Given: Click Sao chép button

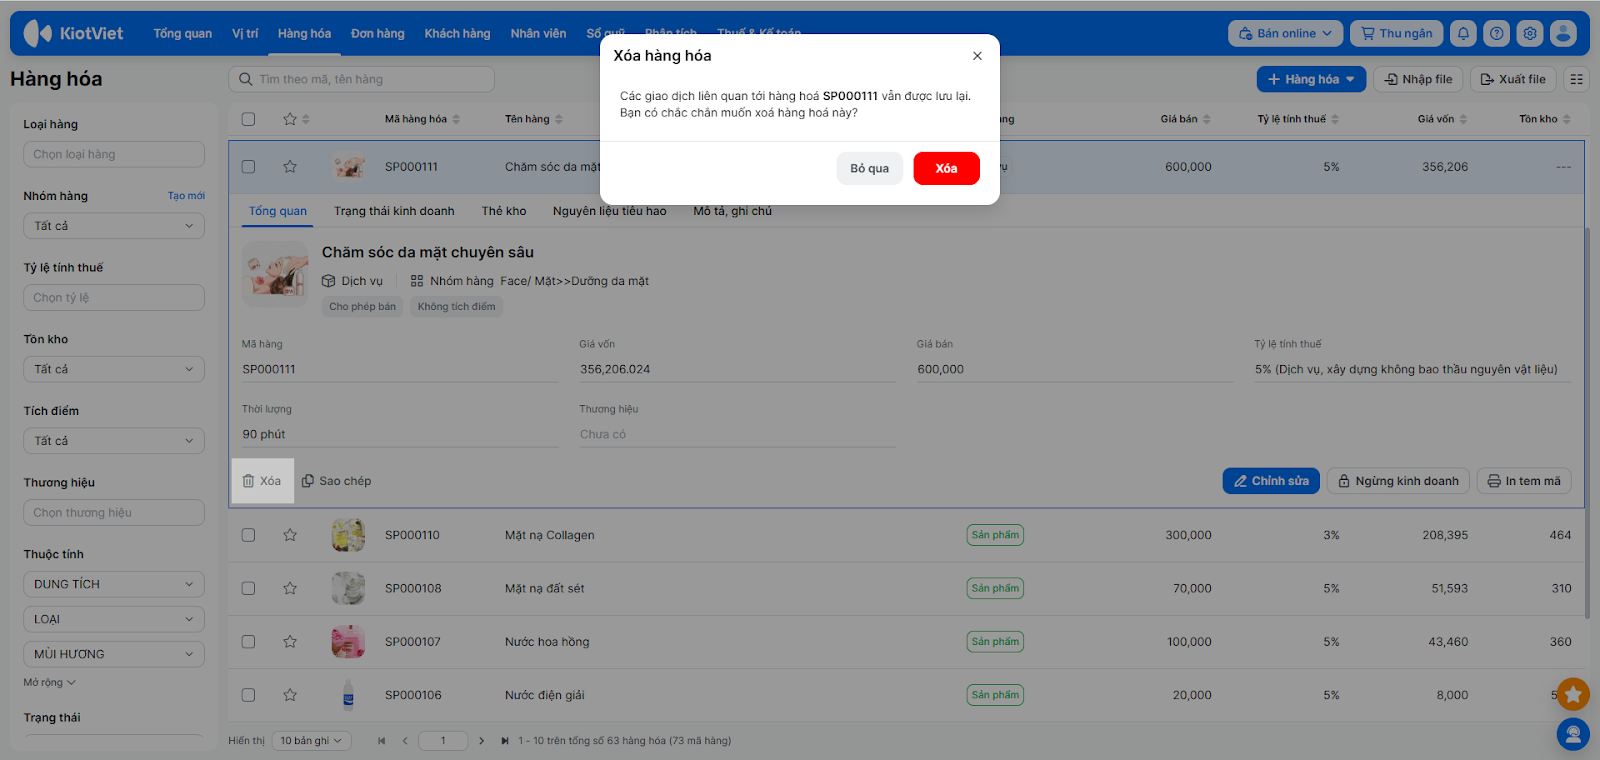Looking at the screenshot, I should pos(337,481).
